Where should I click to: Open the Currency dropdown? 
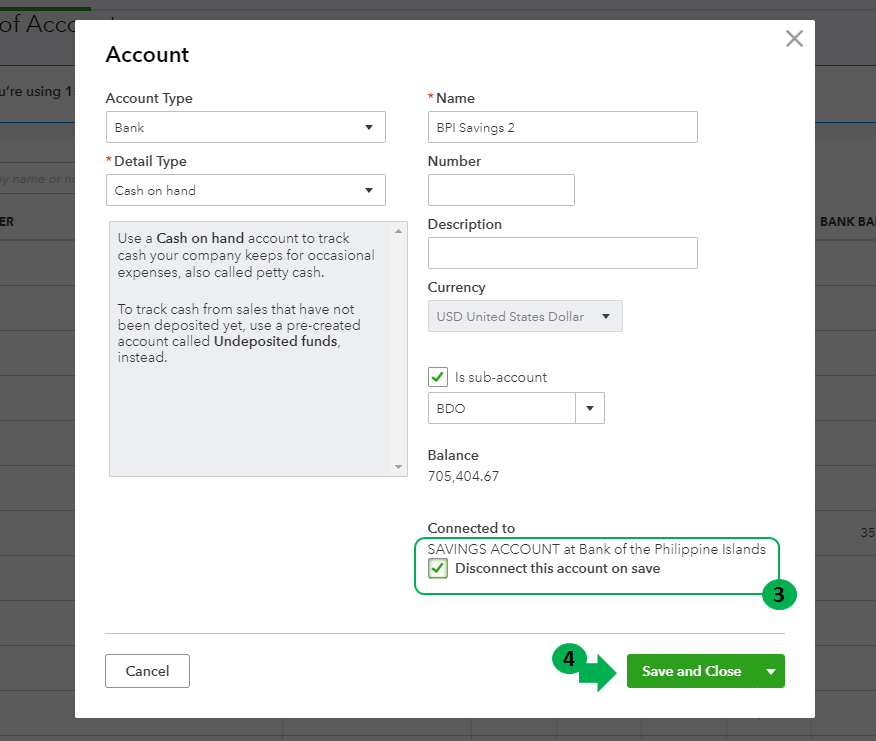pyautogui.click(x=525, y=316)
